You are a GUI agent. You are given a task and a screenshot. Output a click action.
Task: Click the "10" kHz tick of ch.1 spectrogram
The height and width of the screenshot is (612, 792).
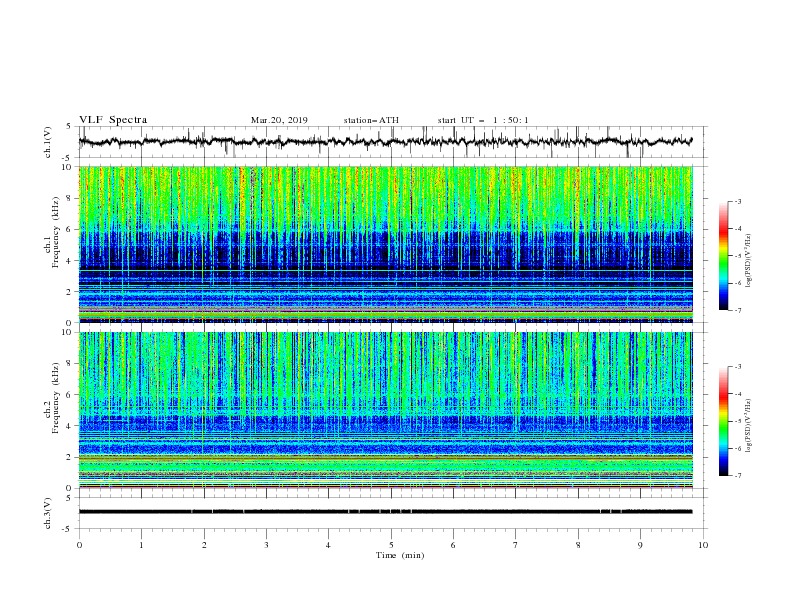(x=67, y=167)
